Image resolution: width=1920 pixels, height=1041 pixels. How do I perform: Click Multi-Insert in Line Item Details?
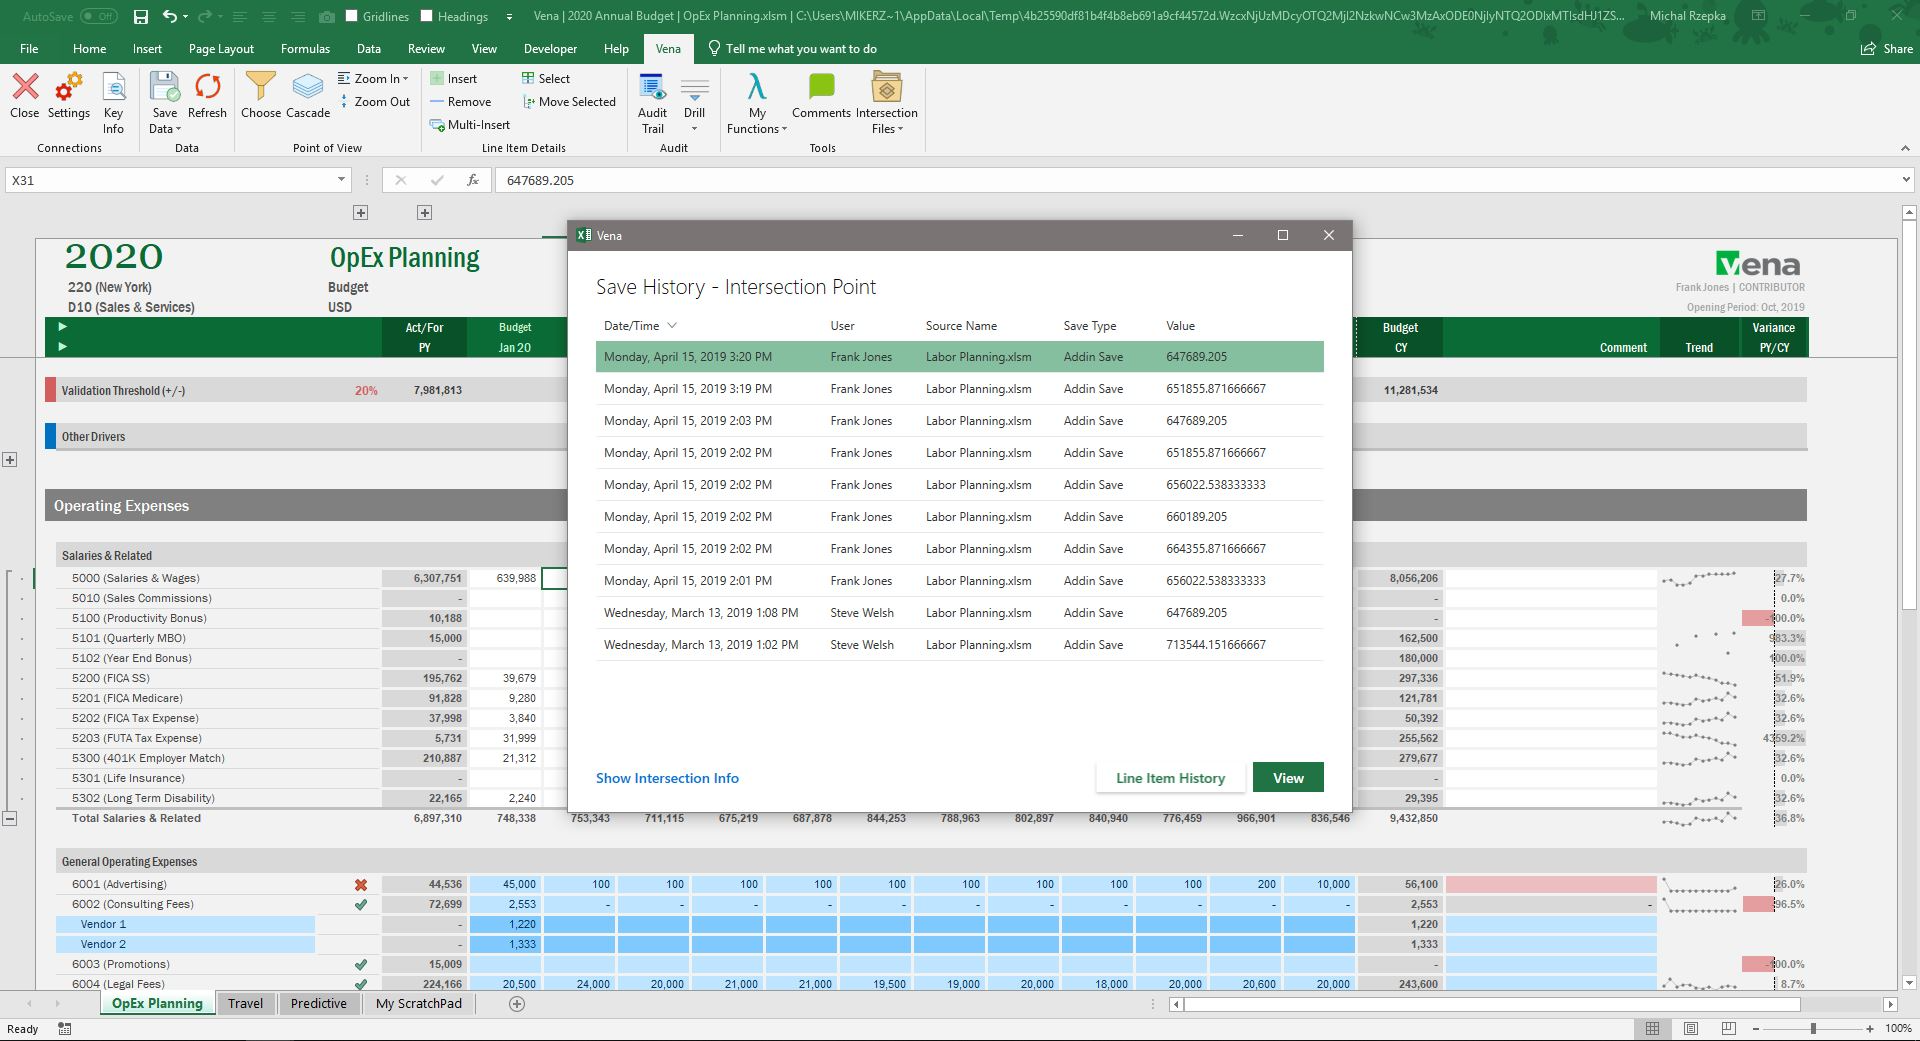(x=470, y=124)
